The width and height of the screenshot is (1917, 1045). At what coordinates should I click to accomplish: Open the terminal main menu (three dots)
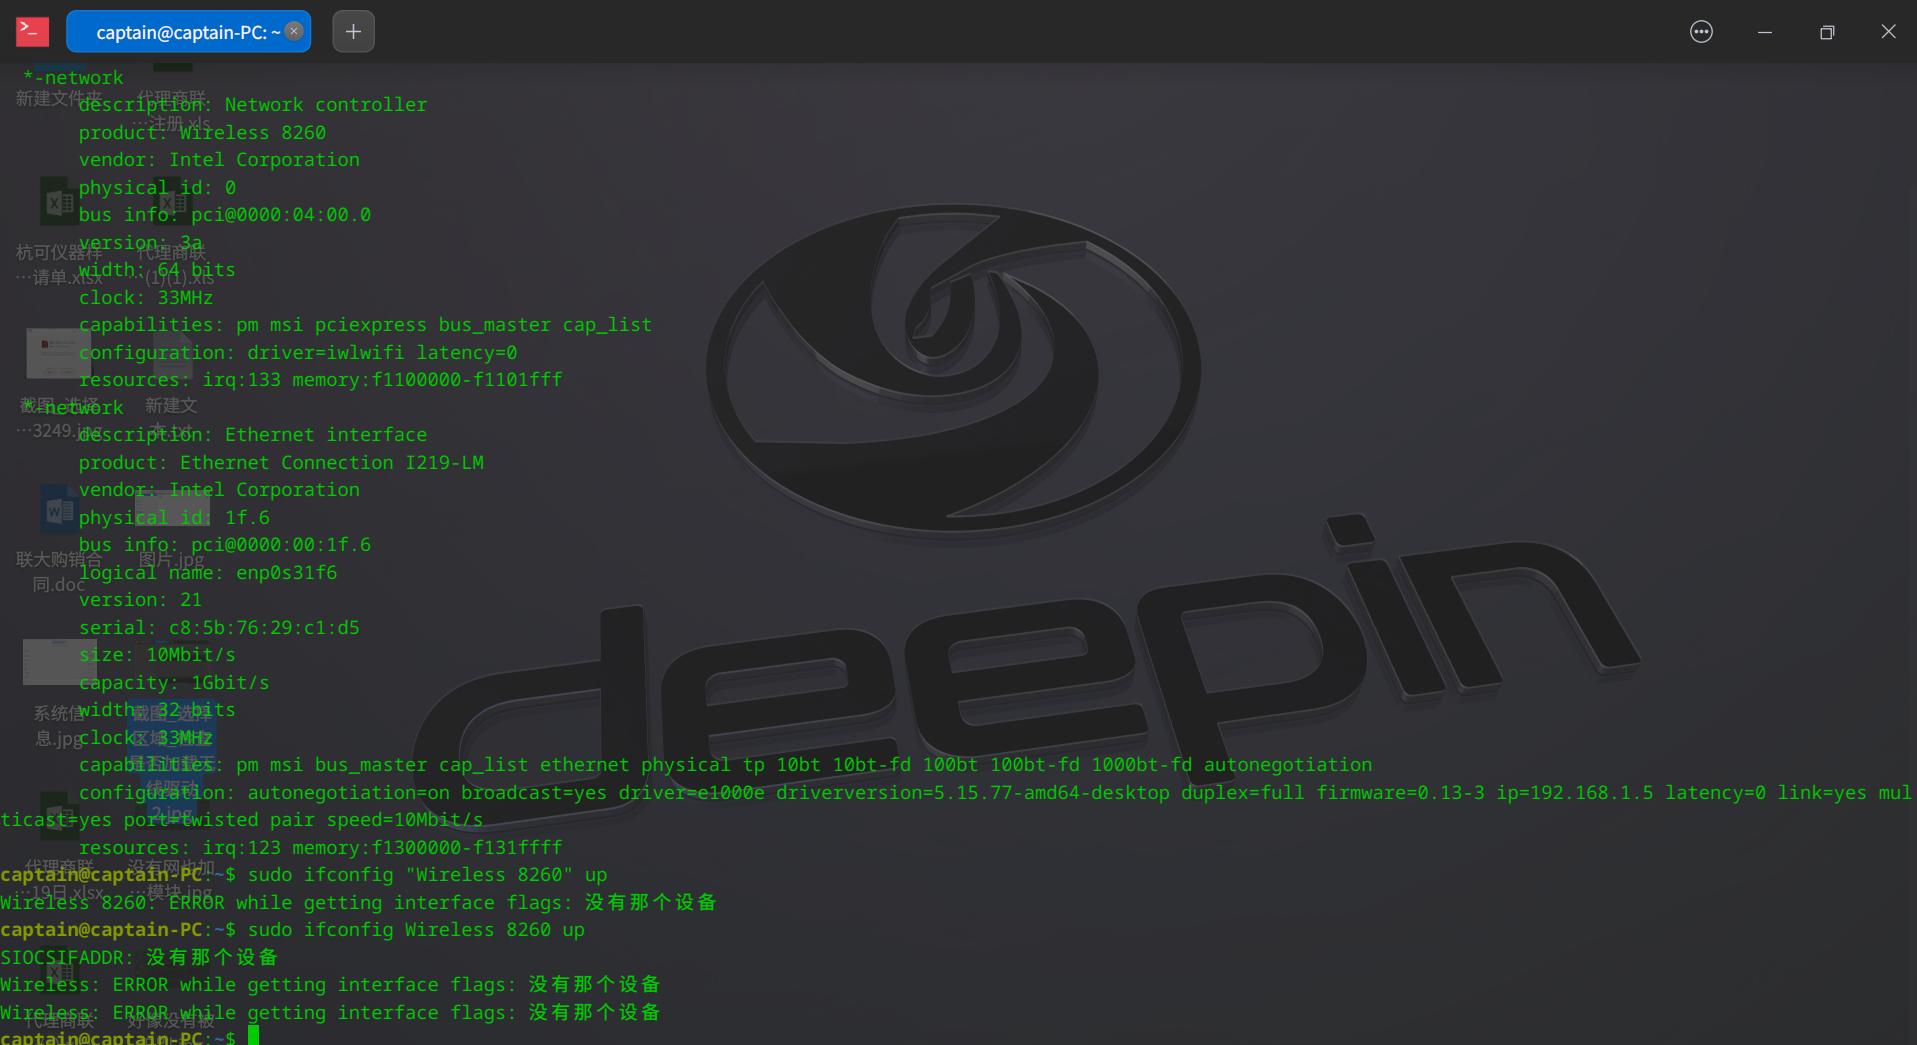click(1701, 32)
